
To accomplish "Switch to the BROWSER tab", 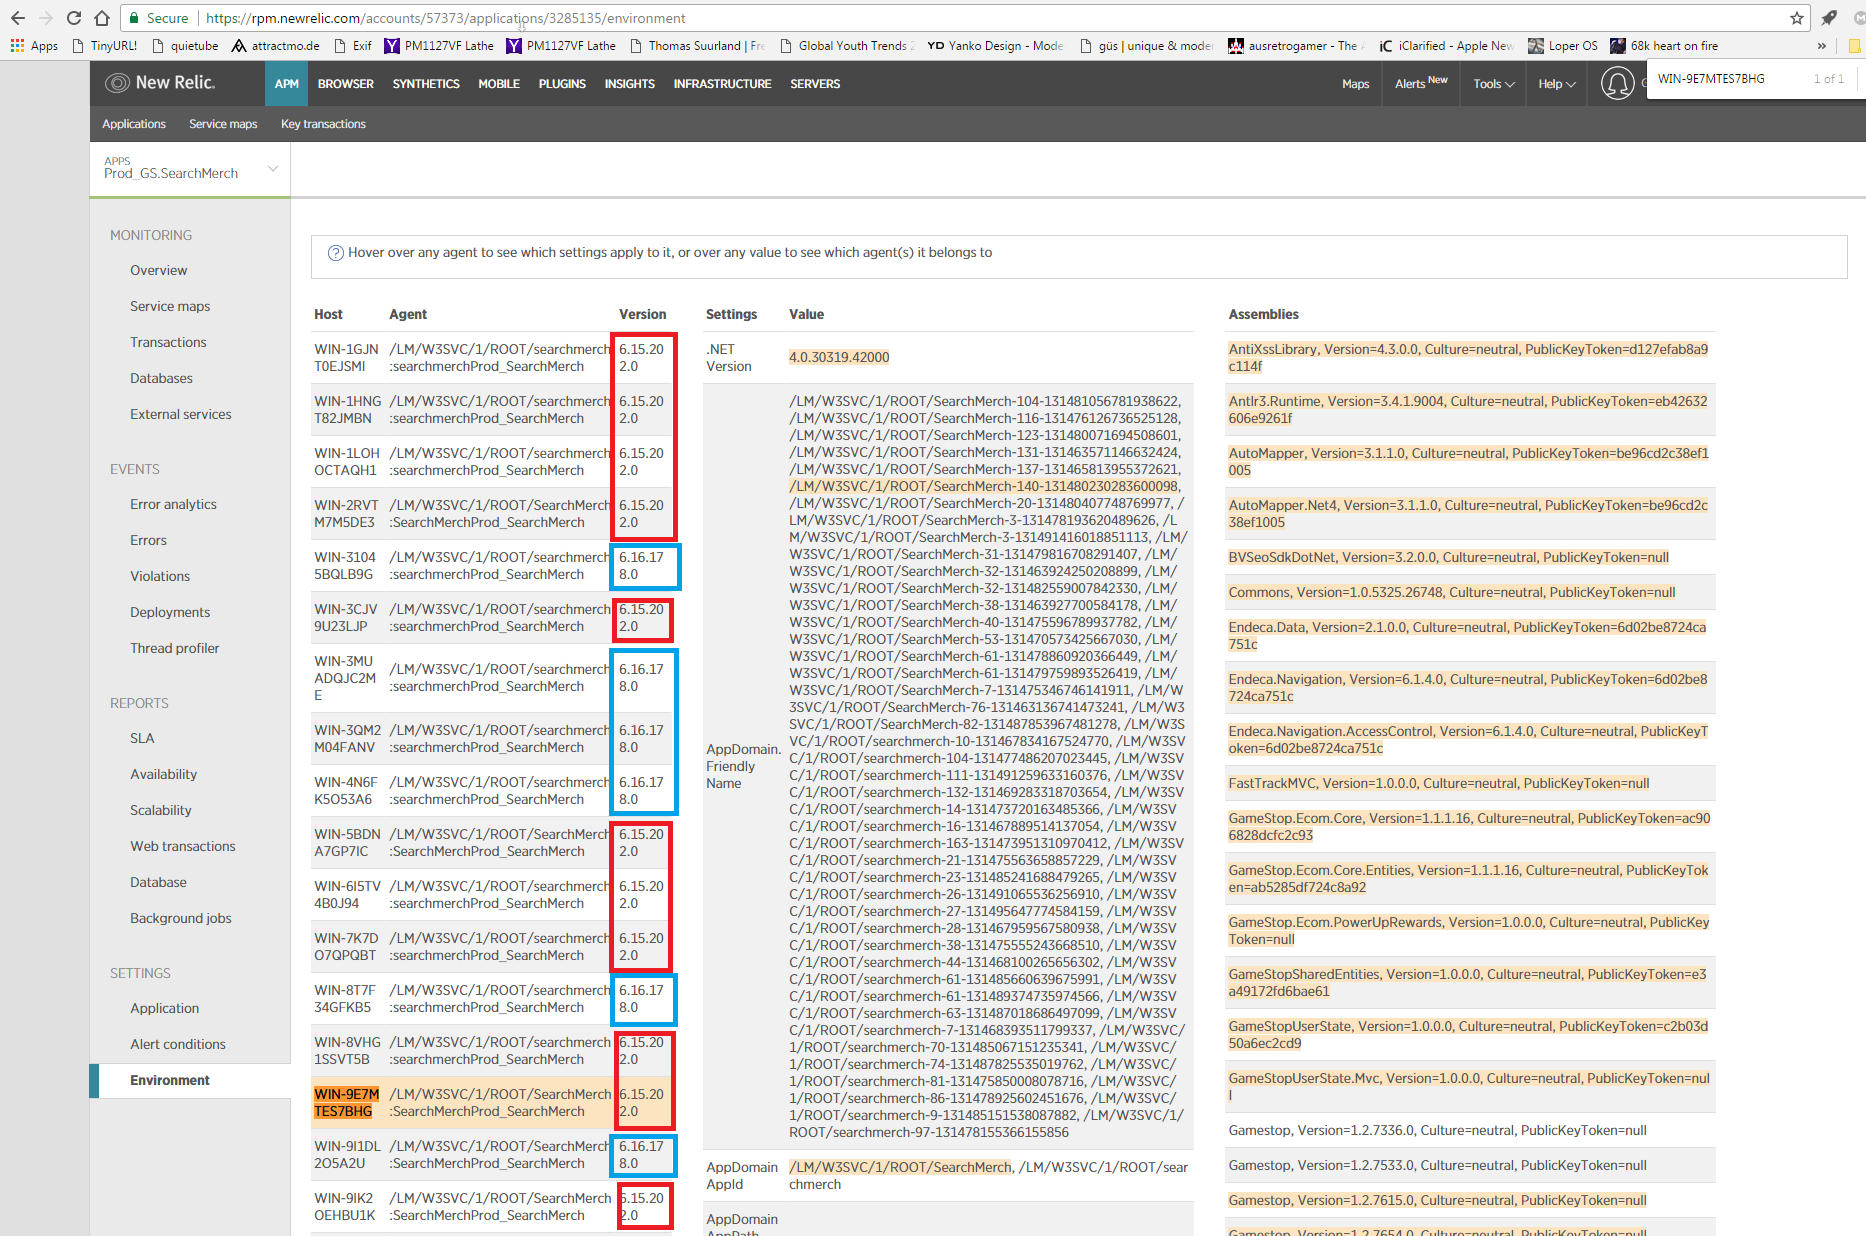I will coord(346,84).
